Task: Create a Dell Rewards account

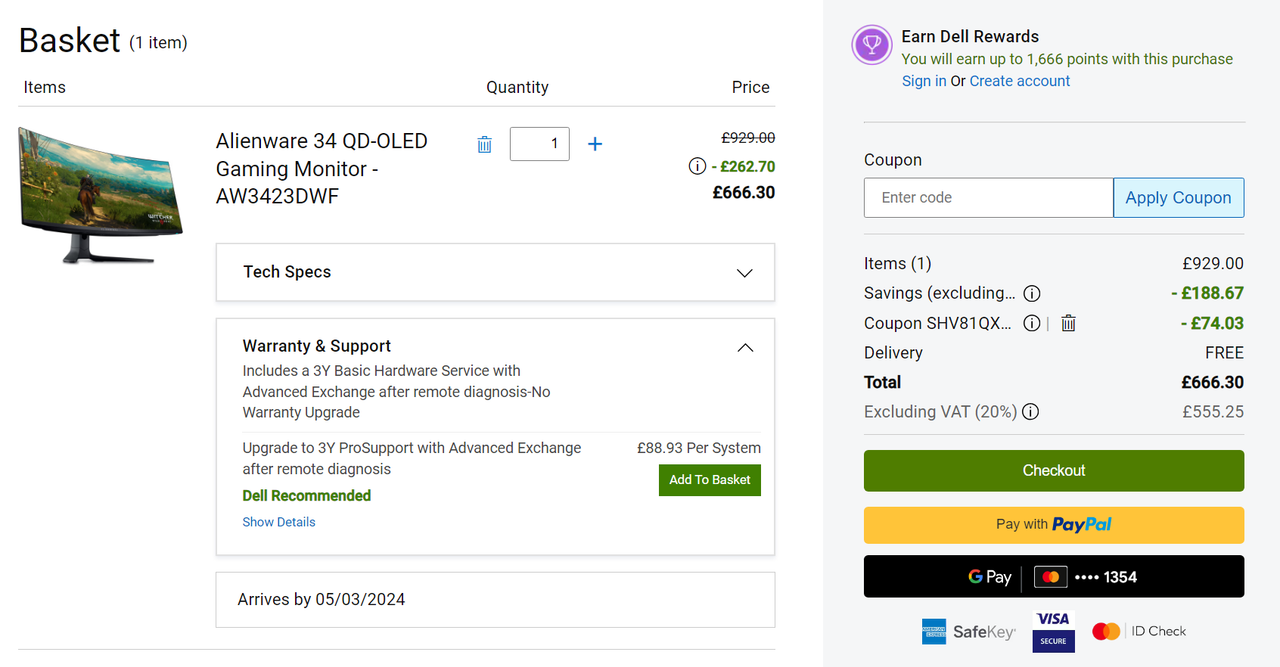Action: (x=1020, y=81)
